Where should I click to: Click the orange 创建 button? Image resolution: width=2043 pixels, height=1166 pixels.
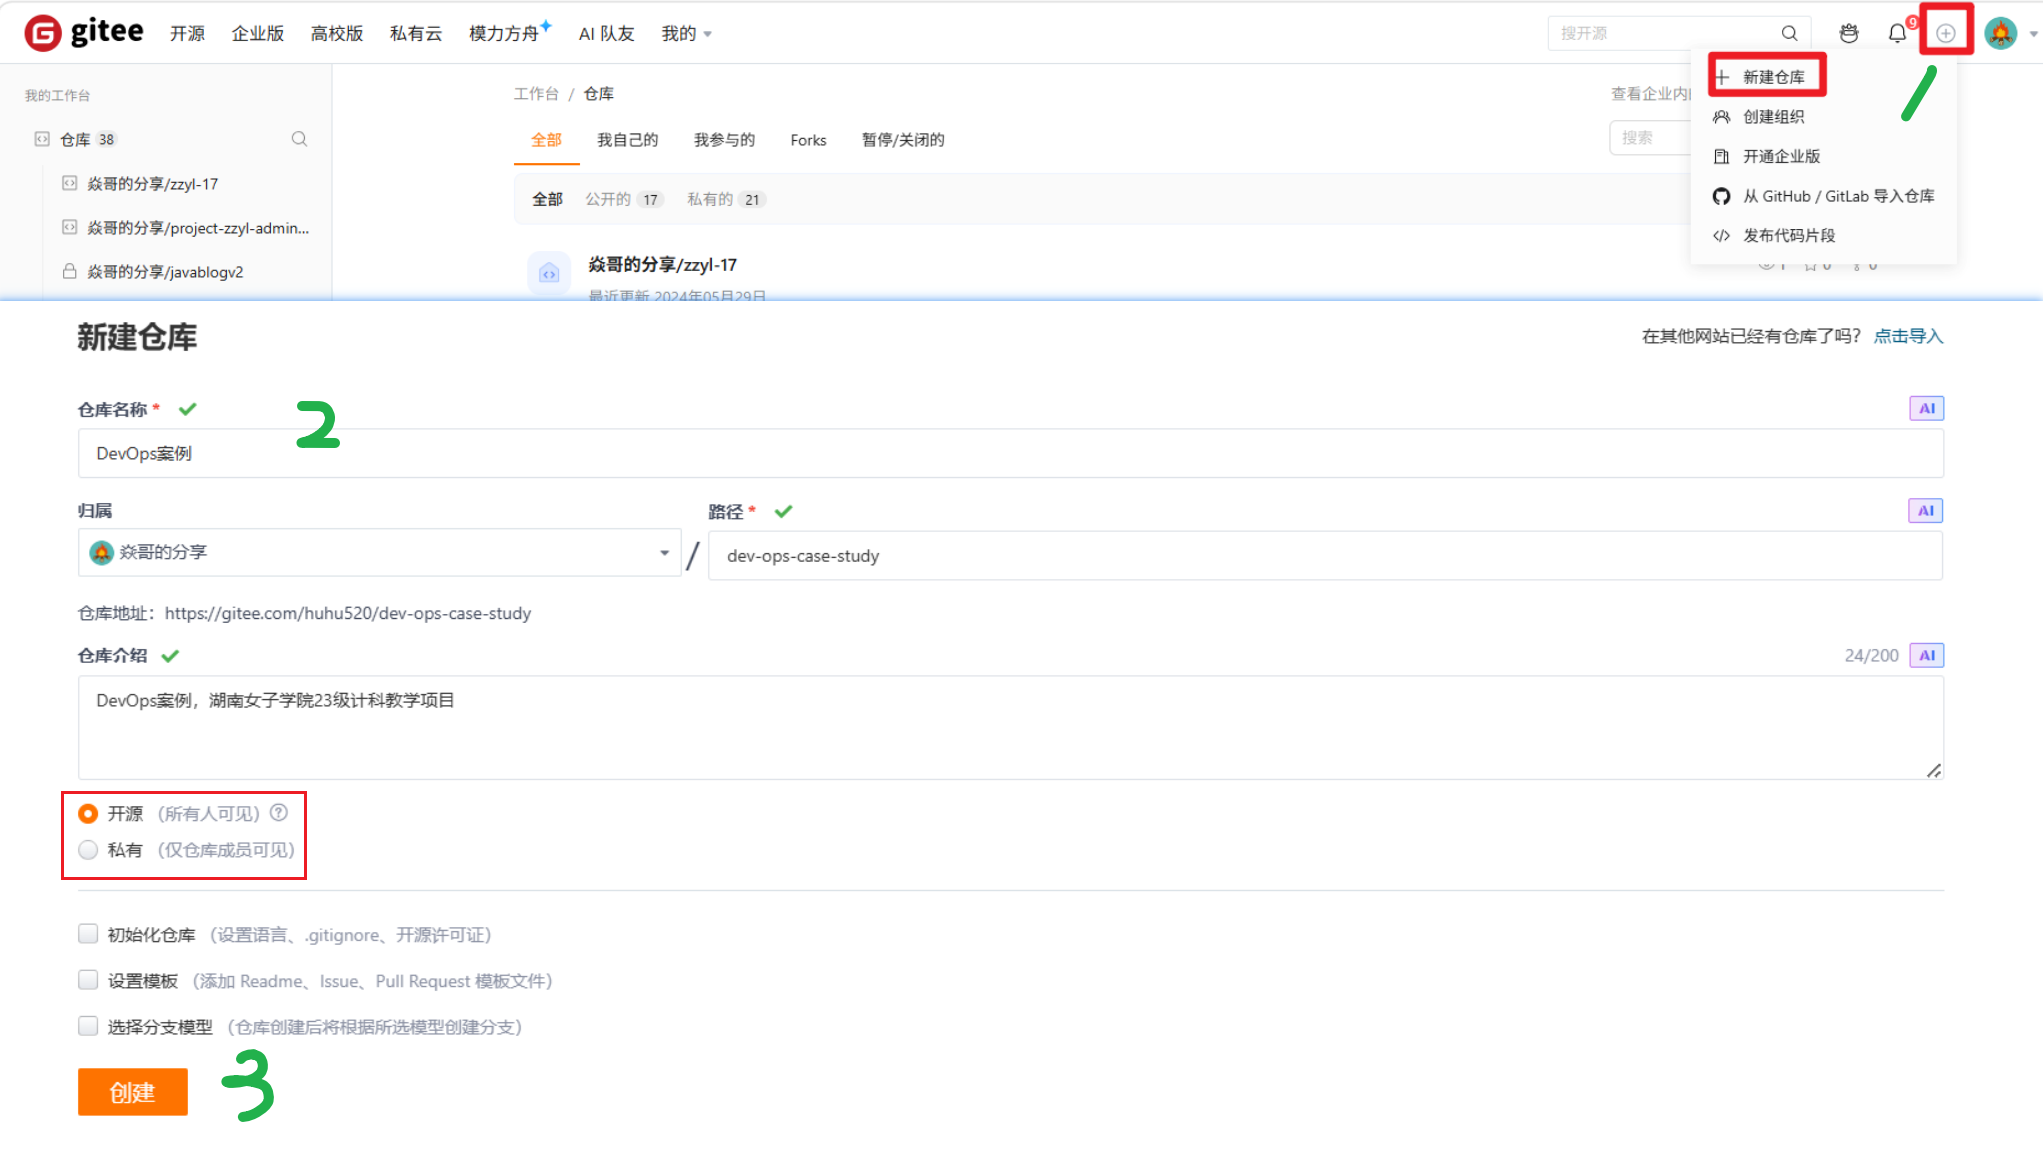133,1092
